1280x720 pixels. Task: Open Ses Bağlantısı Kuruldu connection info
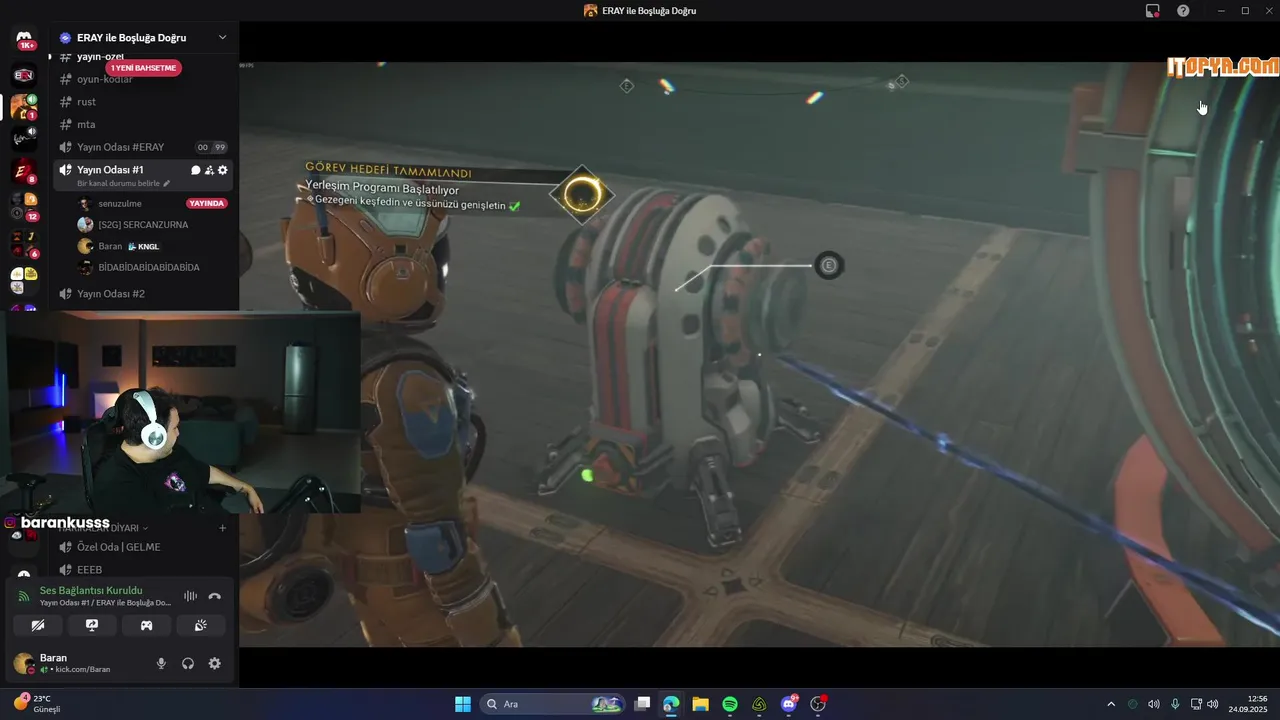coord(91,591)
